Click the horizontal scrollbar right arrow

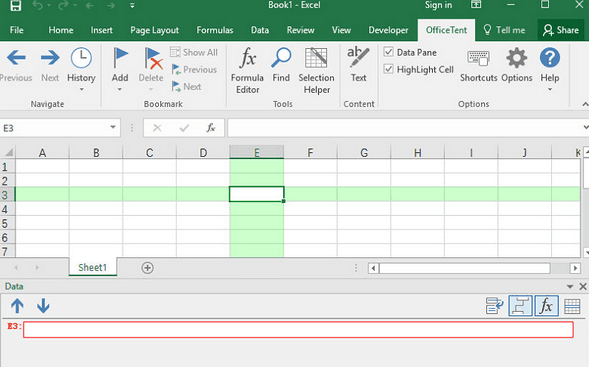click(575, 268)
